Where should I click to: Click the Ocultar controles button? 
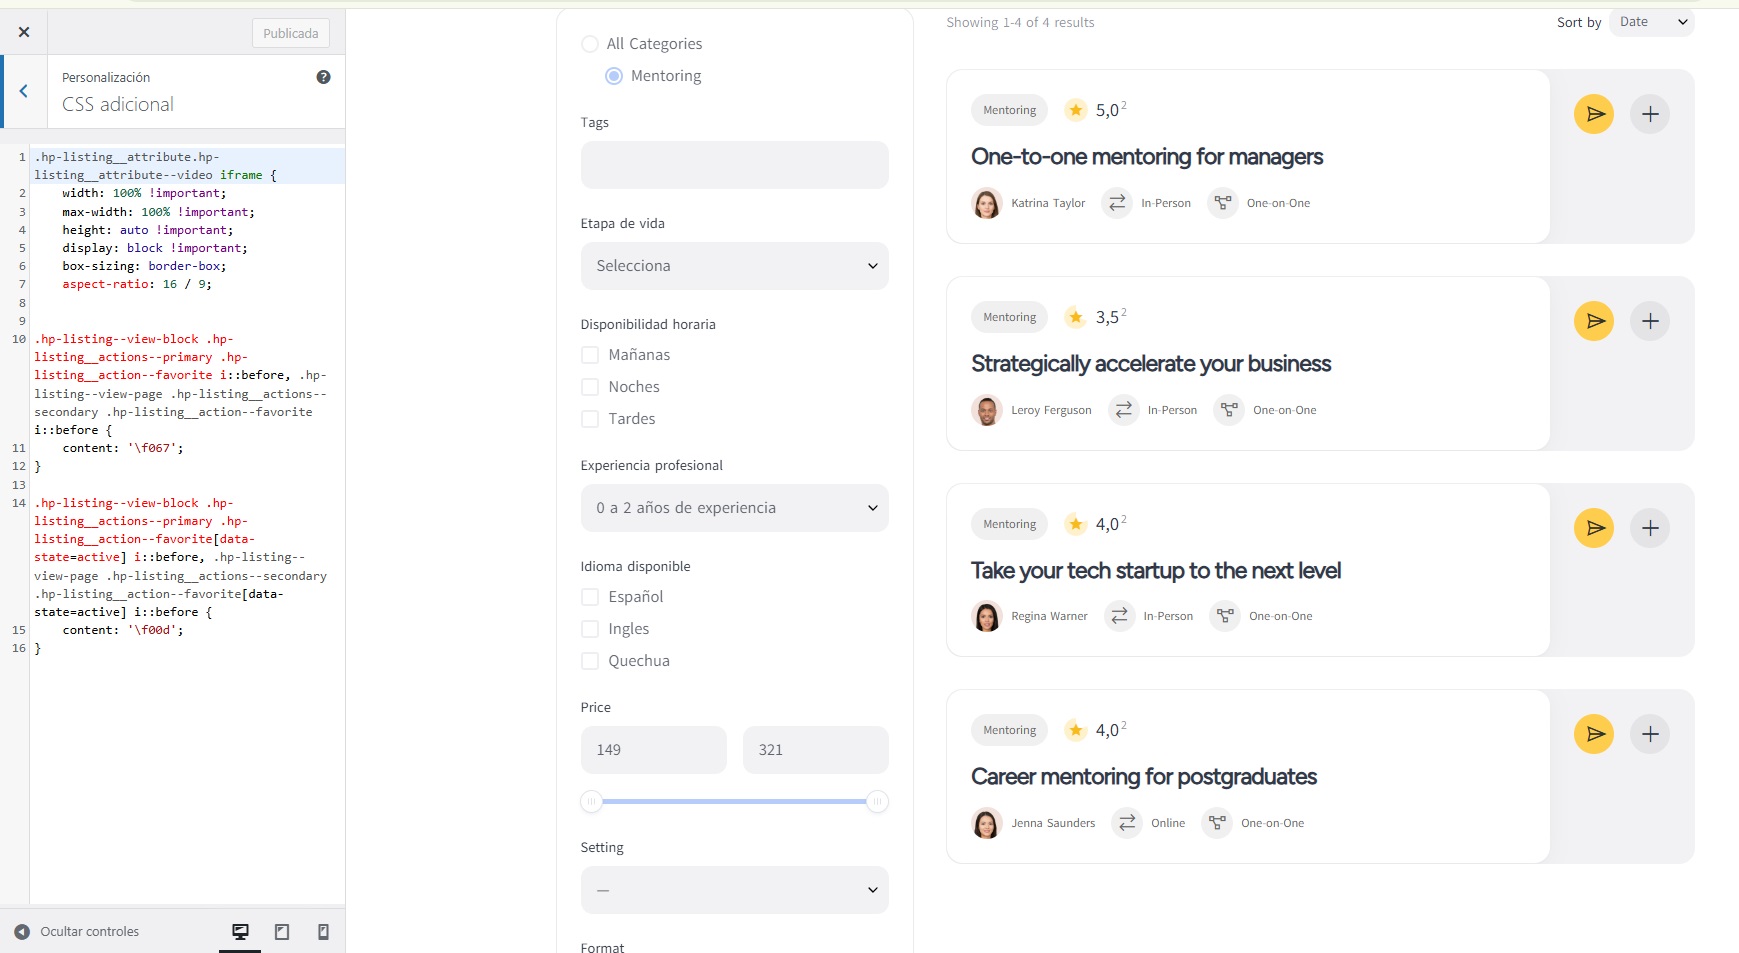(77, 932)
